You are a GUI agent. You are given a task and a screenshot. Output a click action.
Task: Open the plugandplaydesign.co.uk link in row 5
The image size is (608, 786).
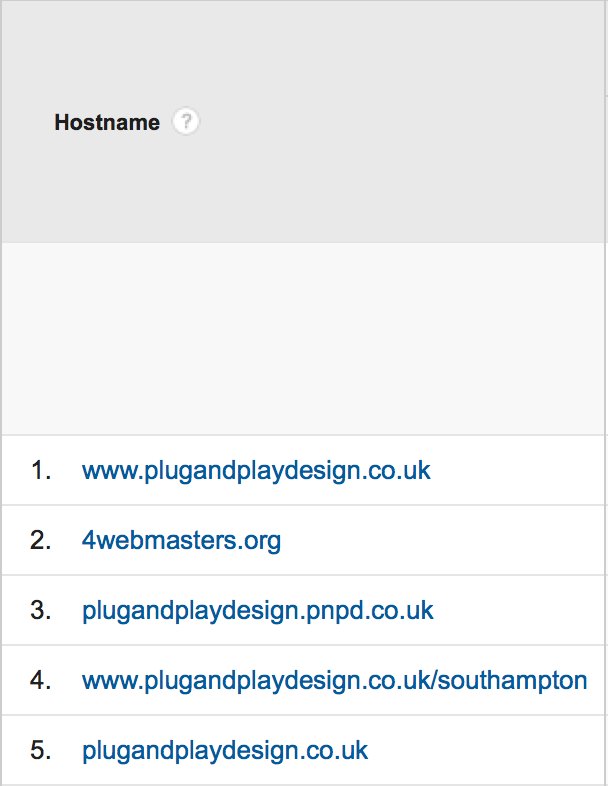pyautogui.click(x=225, y=751)
